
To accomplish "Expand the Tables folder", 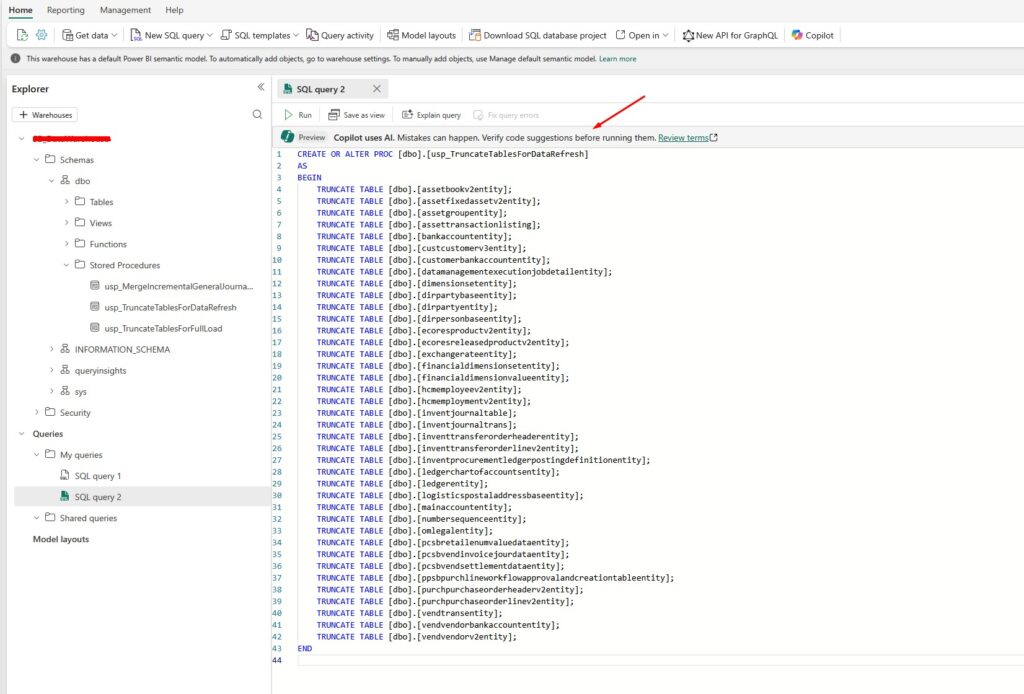I will point(67,202).
